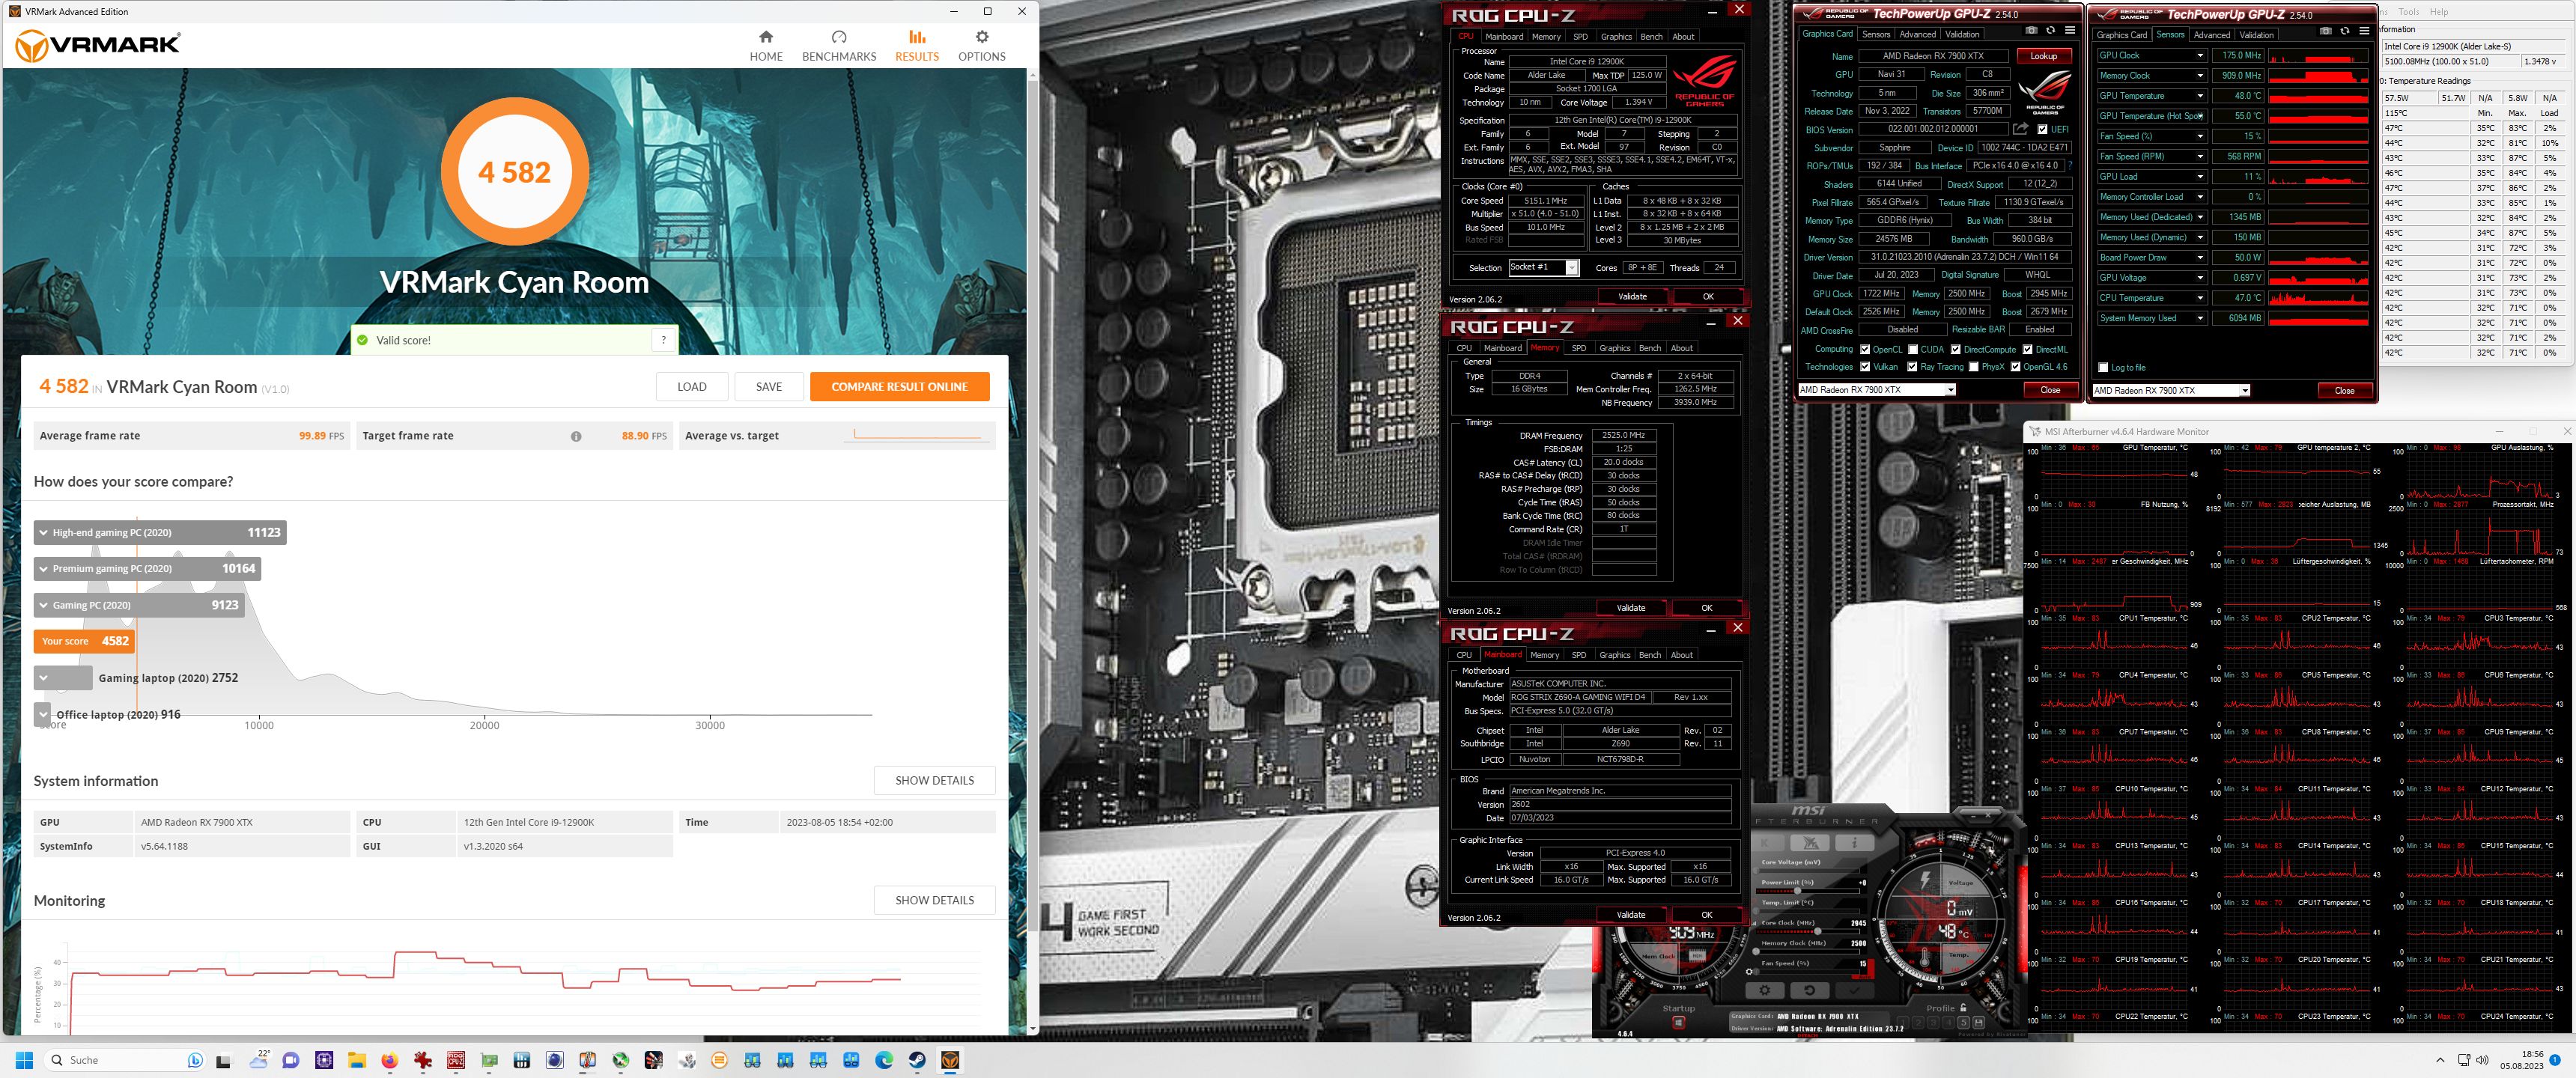
Task: Toggle the PhysX checkbox in GPU-Z
Action: click(x=1973, y=367)
